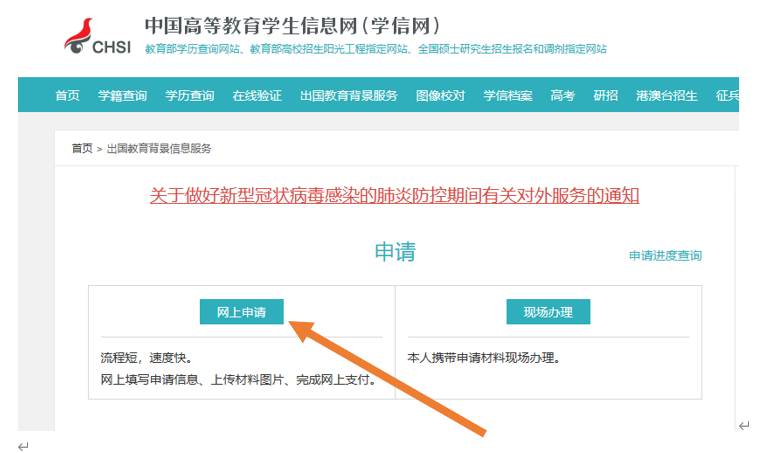Open the red epidemic prevention service notice link
The height and width of the screenshot is (453, 766).
pyautogui.click(x=394, y=195)
